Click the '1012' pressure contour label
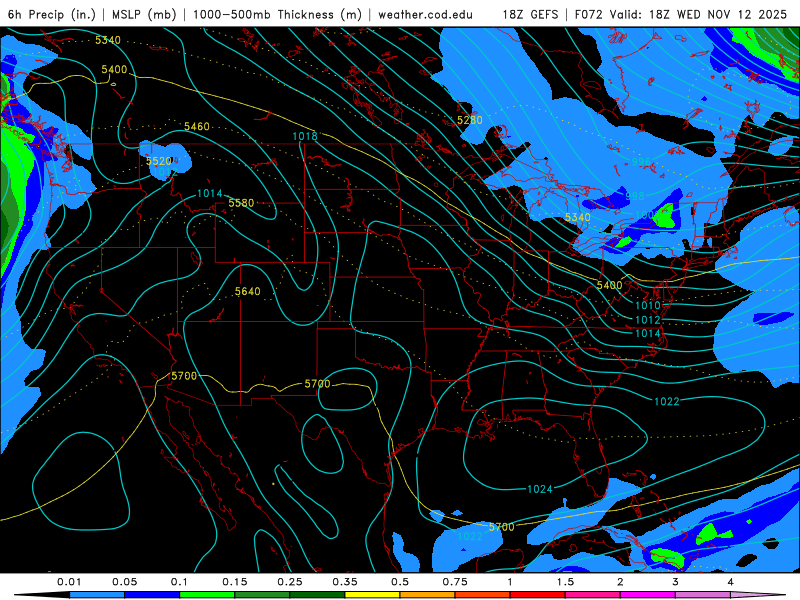800x600 pixels. click(x=647, y=320)
